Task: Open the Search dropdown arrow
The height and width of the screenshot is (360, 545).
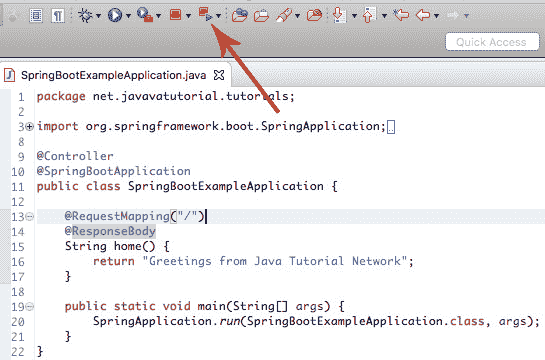Action: [298, 16]
